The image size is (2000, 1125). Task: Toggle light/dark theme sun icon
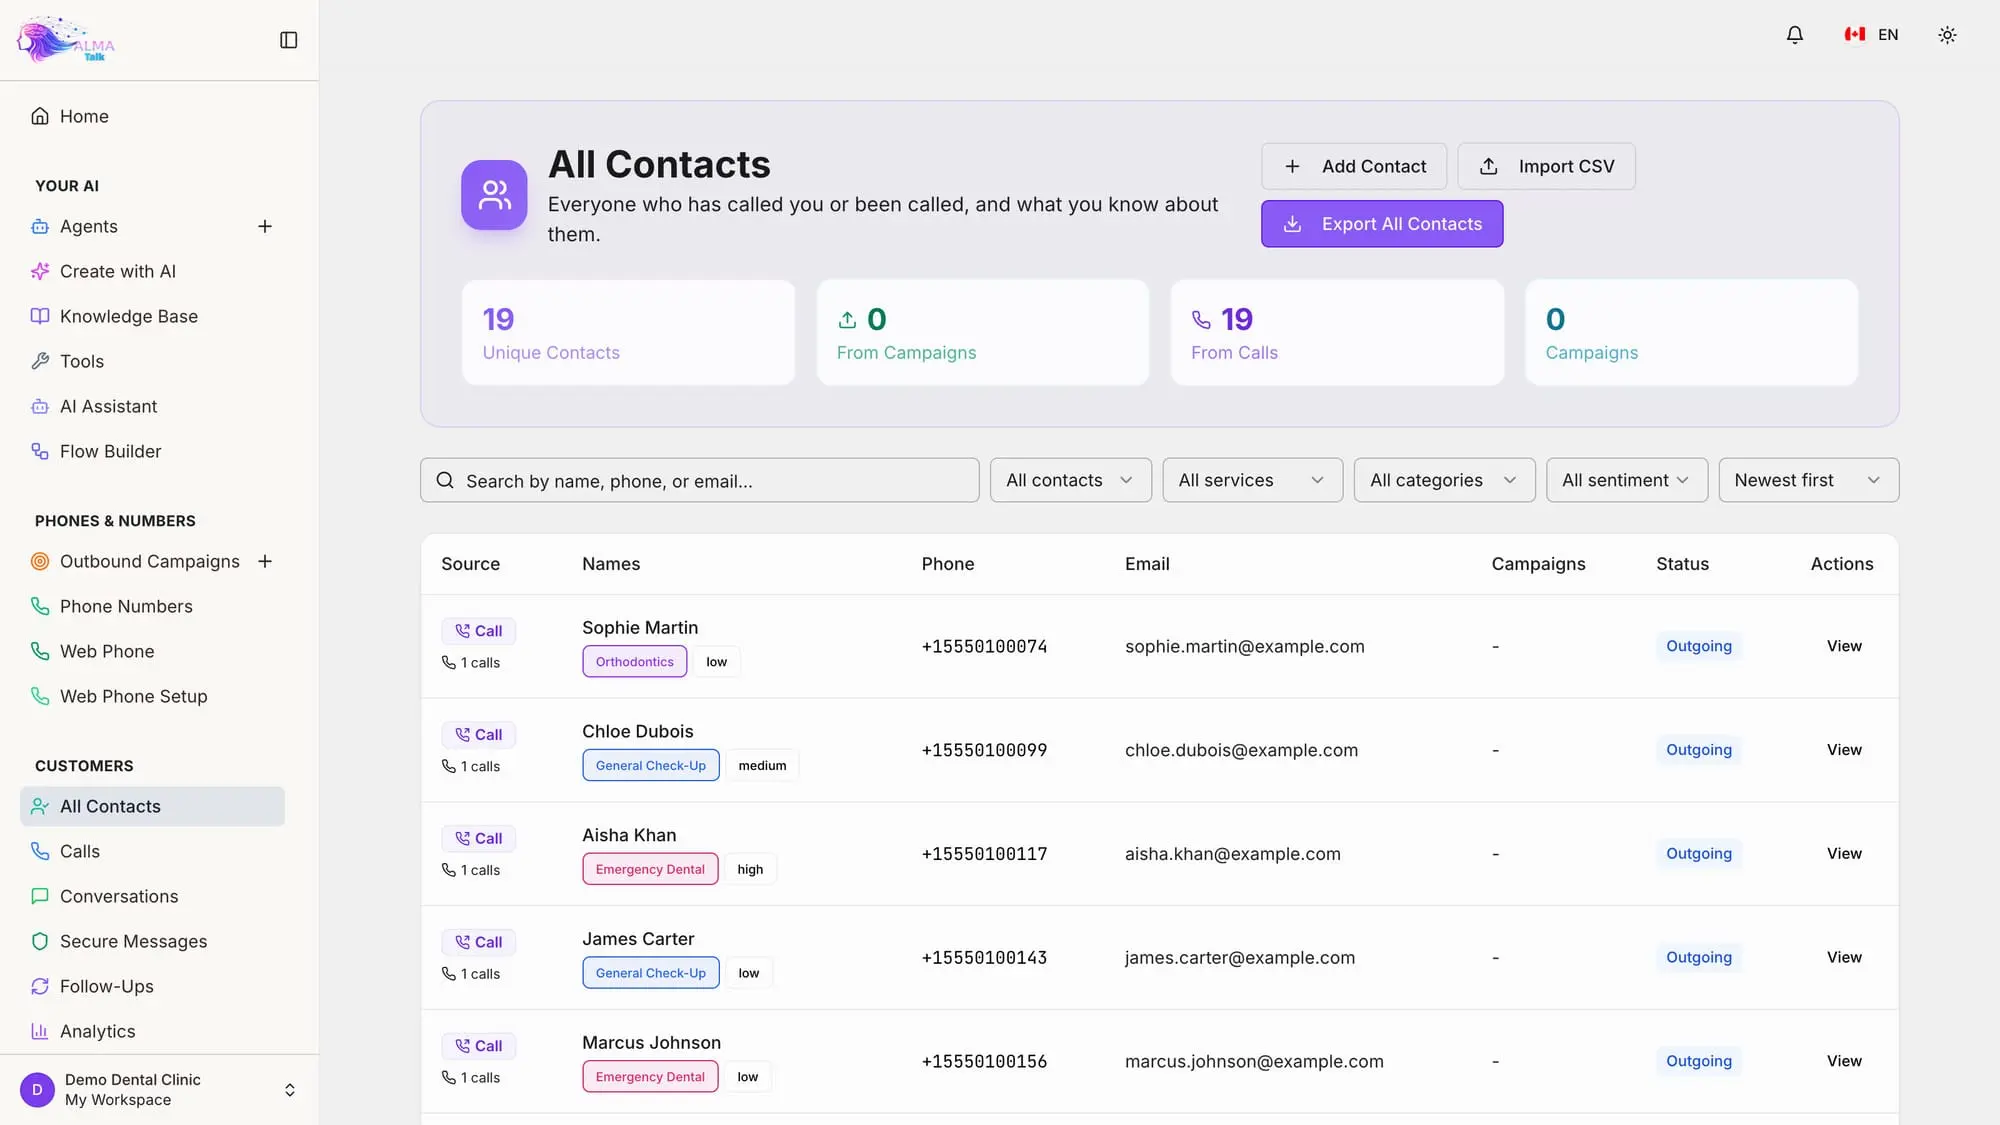[1946, 35]
